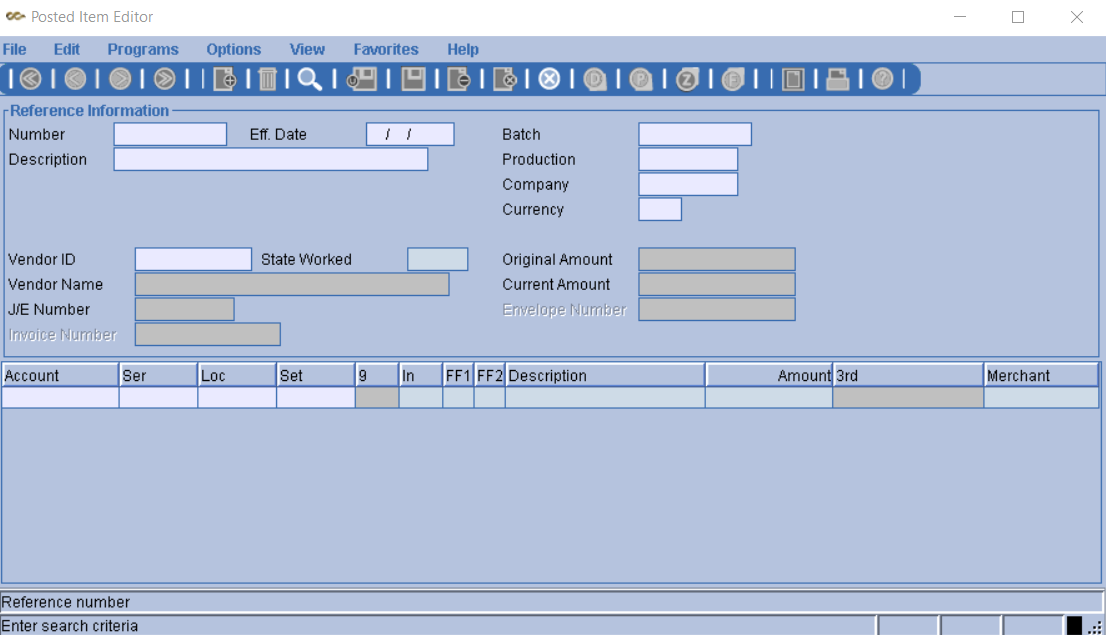Click the 3rd column header
1106x635 pixels.
[x=908, y=375]
